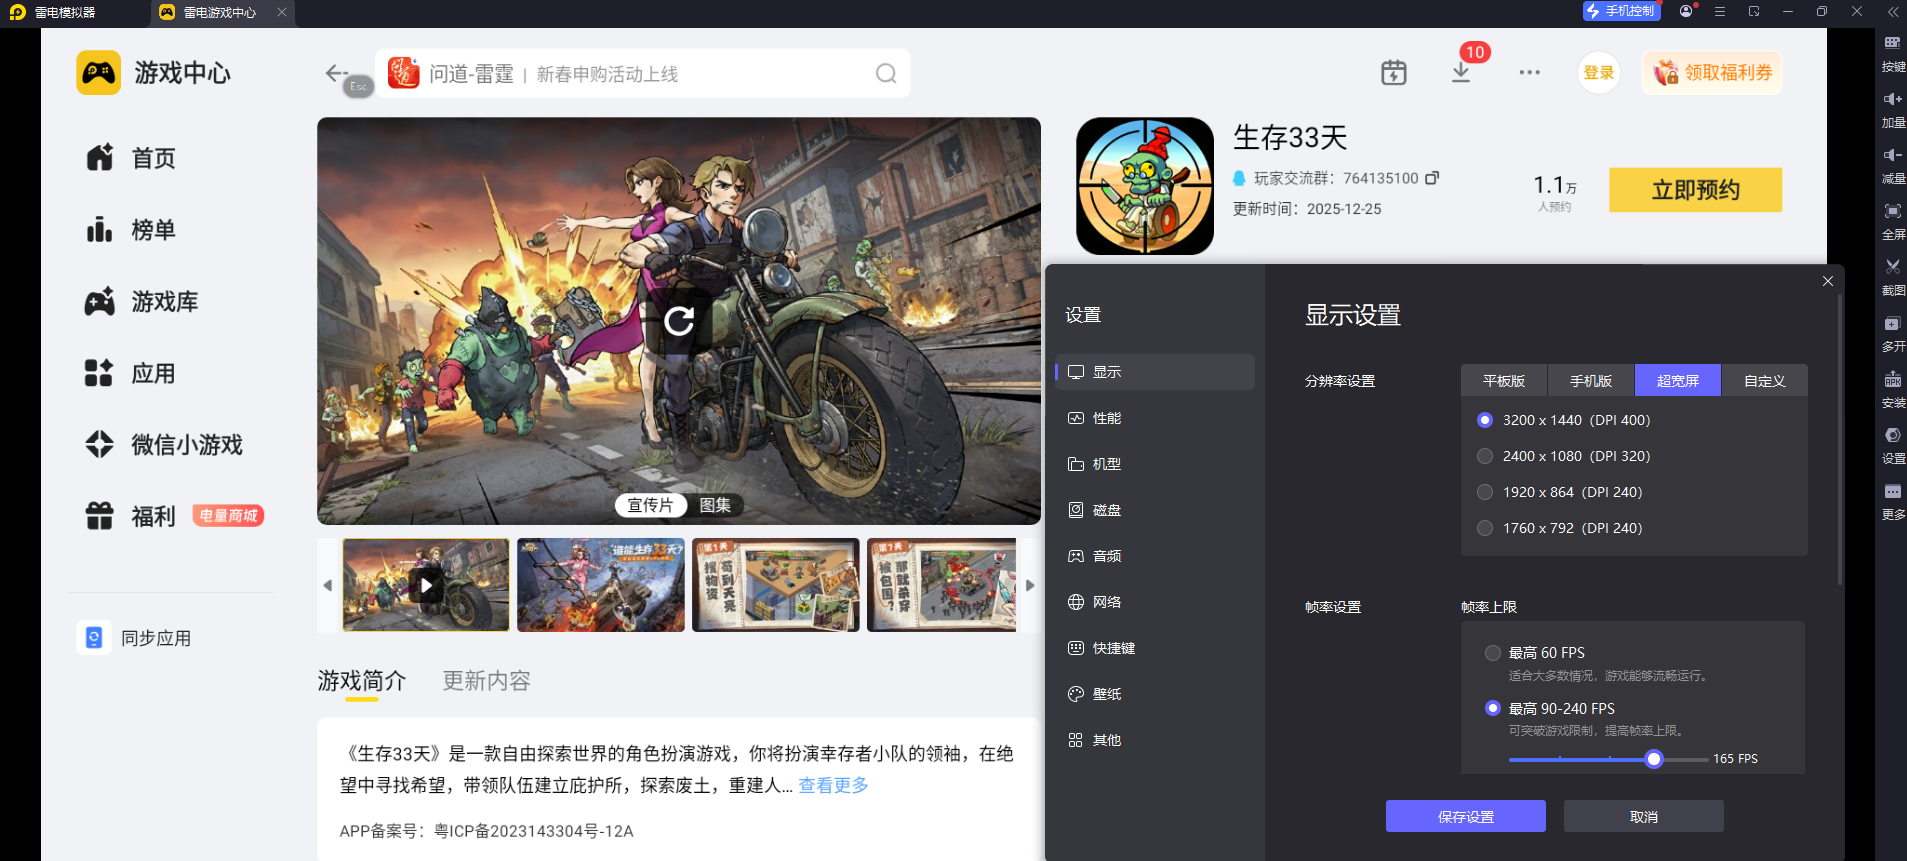Click the 保存设置 button
The height and width of the screenshot is (861, 1907).
tap(1466, 816)
